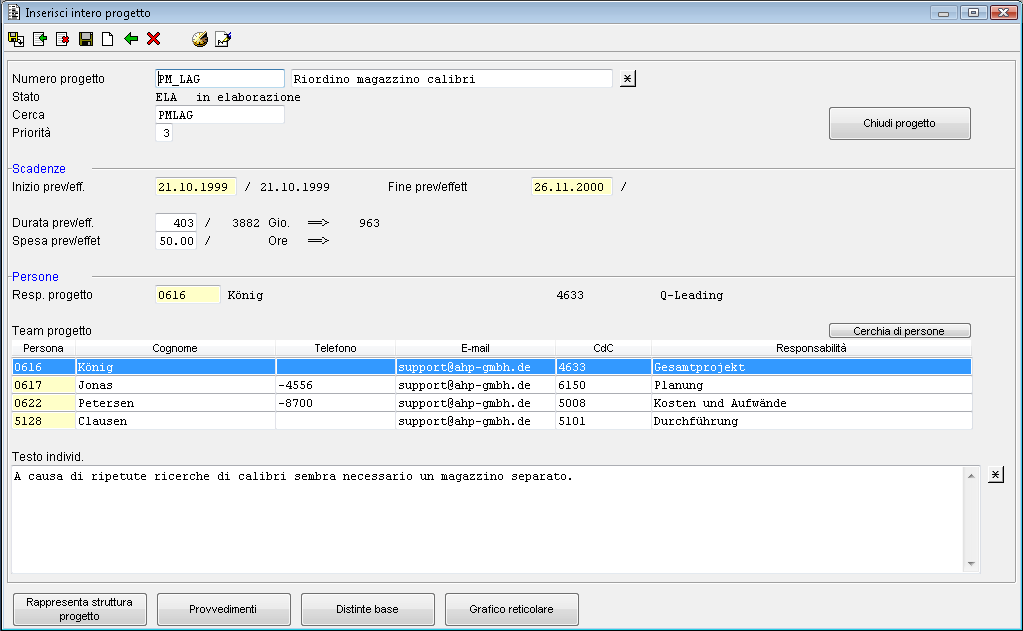Click the surname cell Jonas

tap(176, 385)
